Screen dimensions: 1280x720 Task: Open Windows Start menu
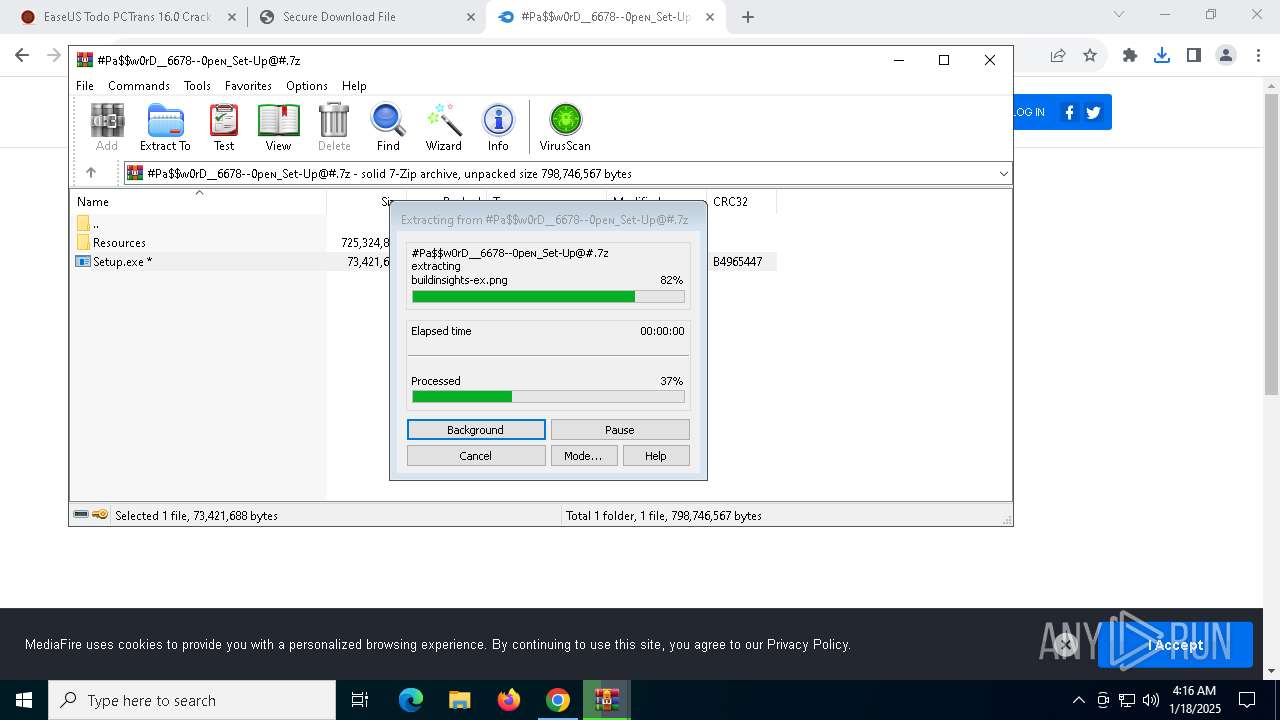click(24, 700)
